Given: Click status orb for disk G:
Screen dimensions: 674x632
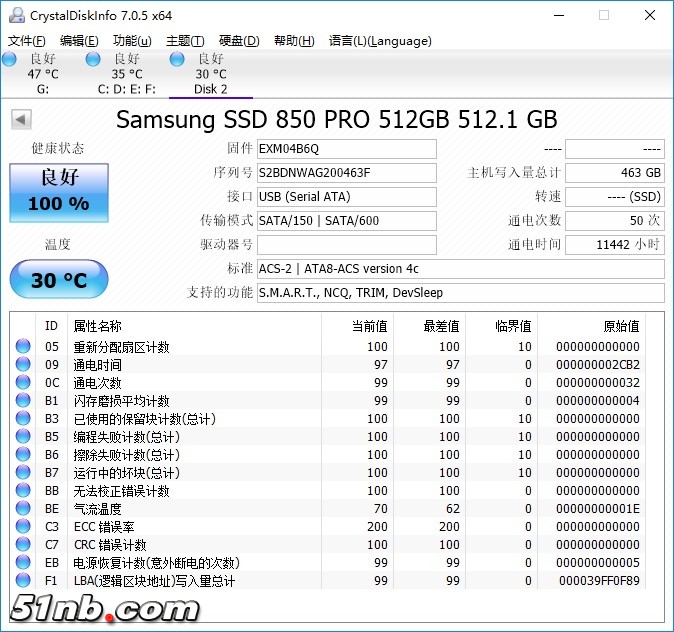Looking at the screenshot, I should pos(10,60).
